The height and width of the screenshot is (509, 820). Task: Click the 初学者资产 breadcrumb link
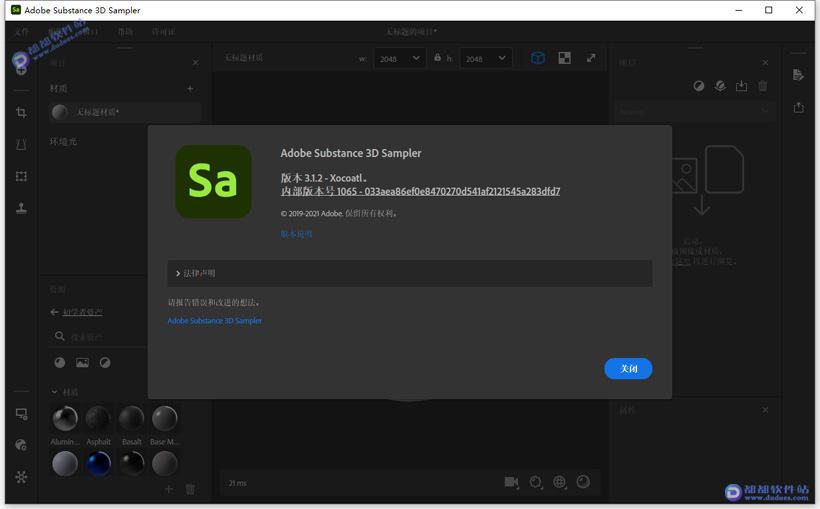(83, 312)
